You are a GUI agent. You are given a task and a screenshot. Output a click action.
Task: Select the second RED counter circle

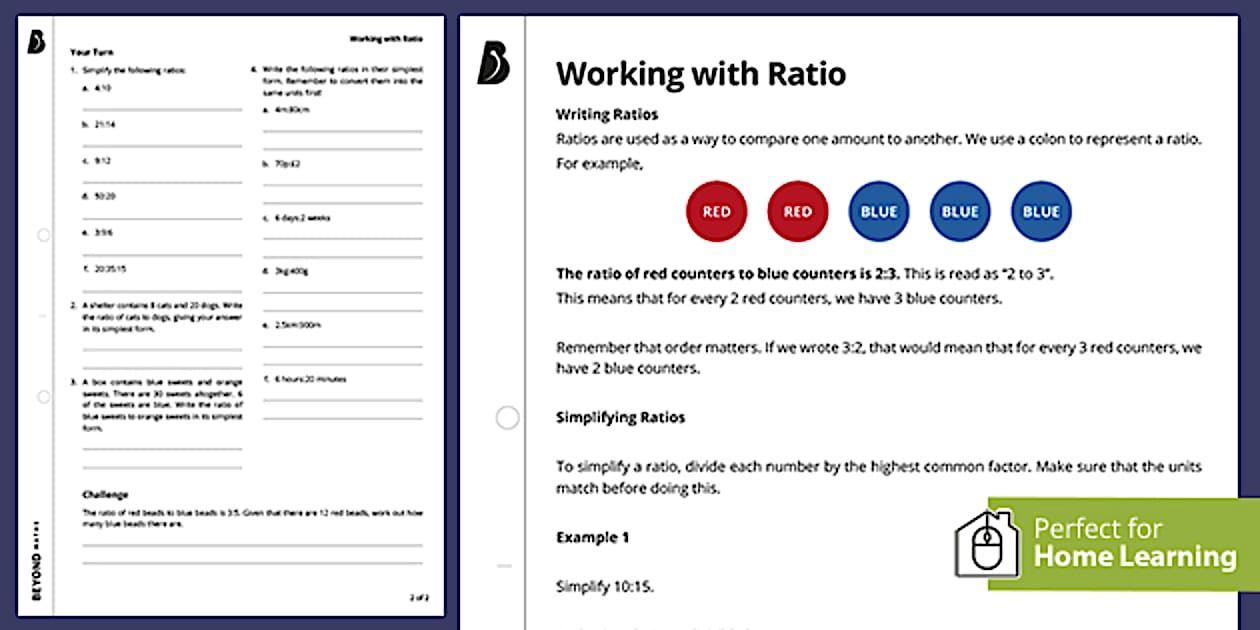pos(797,211)
